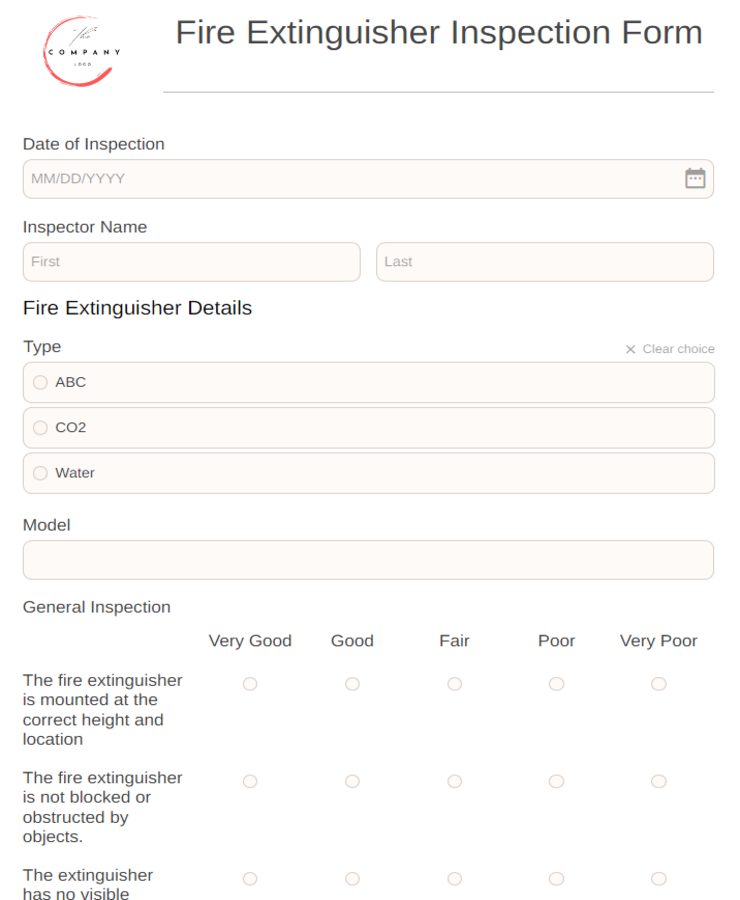Mark not-blocked question as Good

(x=352, y=781)
